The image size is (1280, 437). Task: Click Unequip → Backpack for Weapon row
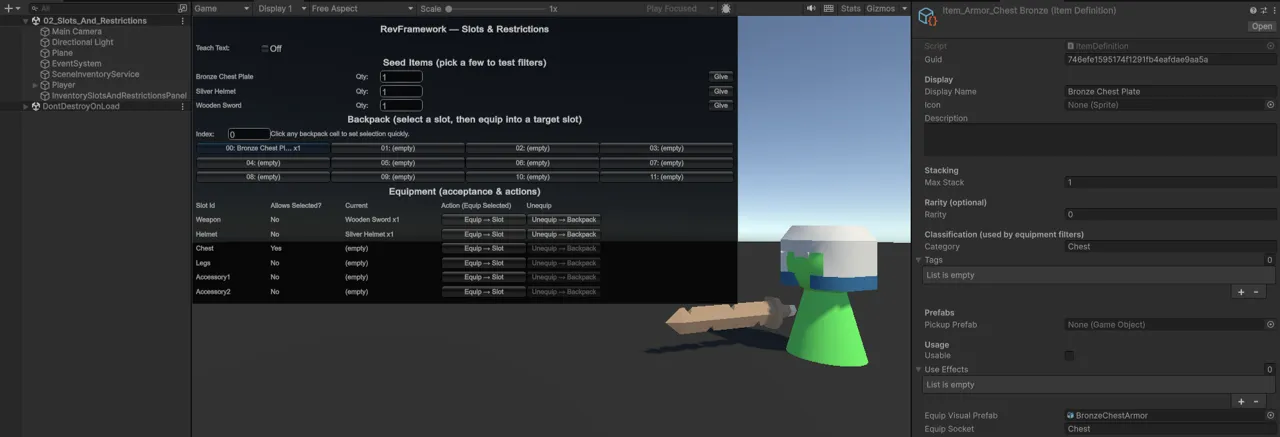(564, 219)
